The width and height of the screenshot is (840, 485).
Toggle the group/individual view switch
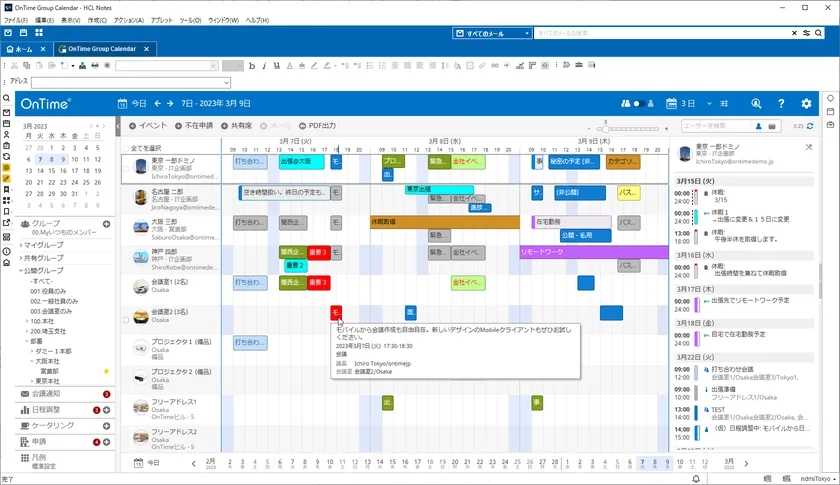pyautogui.click(x=638, y=103)
